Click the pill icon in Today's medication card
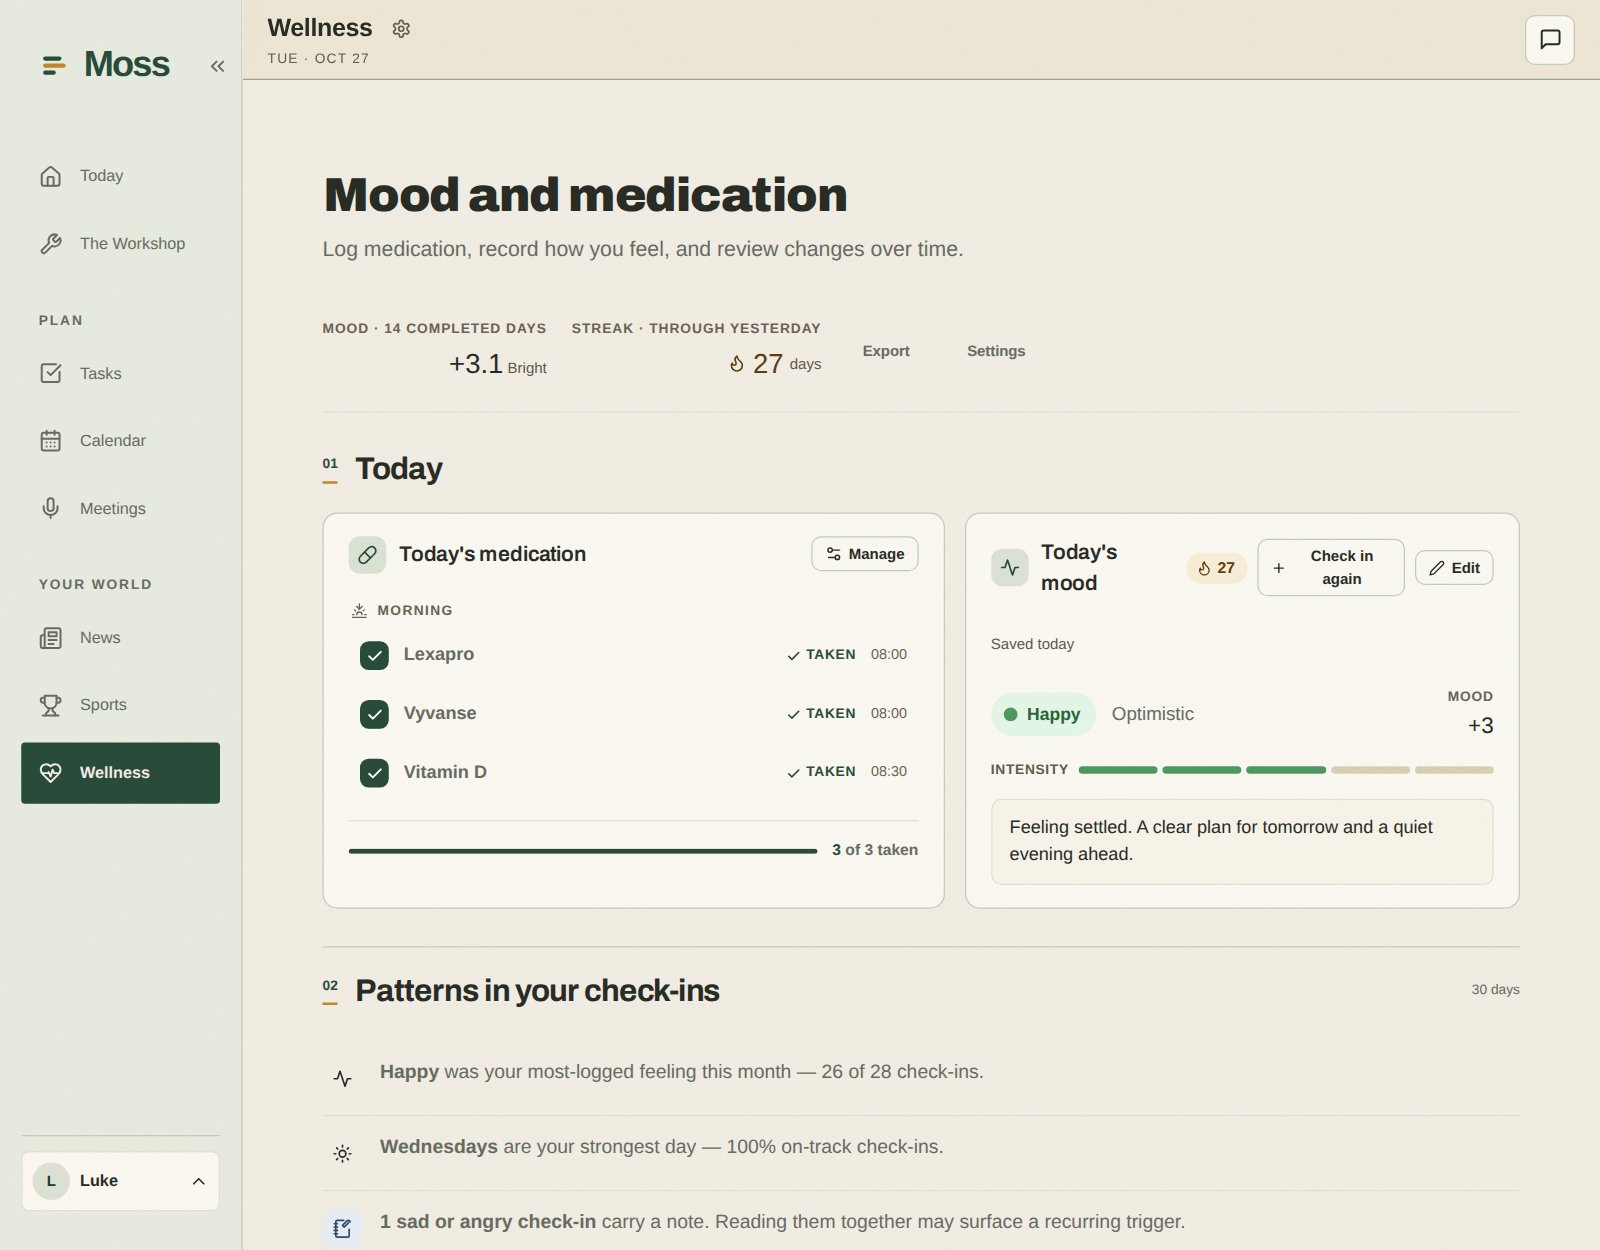This screenshot has width=1600, height=1250. pos(367,555)
